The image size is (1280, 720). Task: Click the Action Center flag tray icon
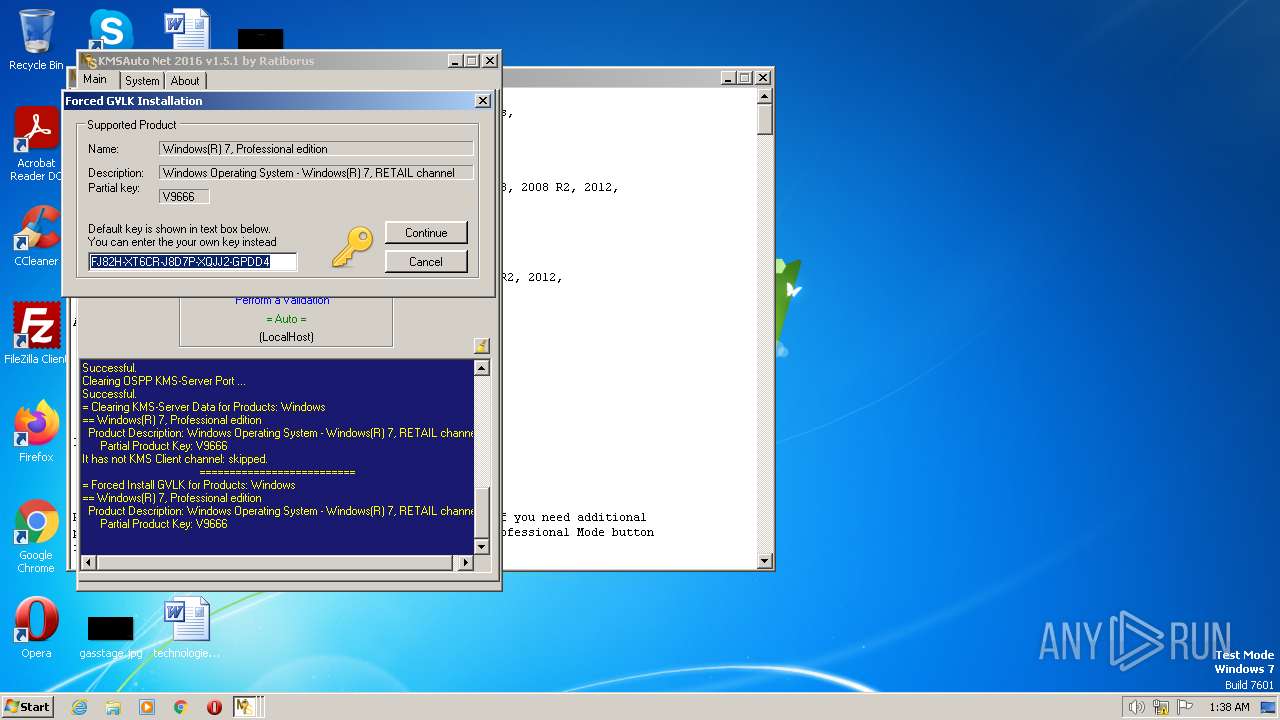pos(1186,707)
